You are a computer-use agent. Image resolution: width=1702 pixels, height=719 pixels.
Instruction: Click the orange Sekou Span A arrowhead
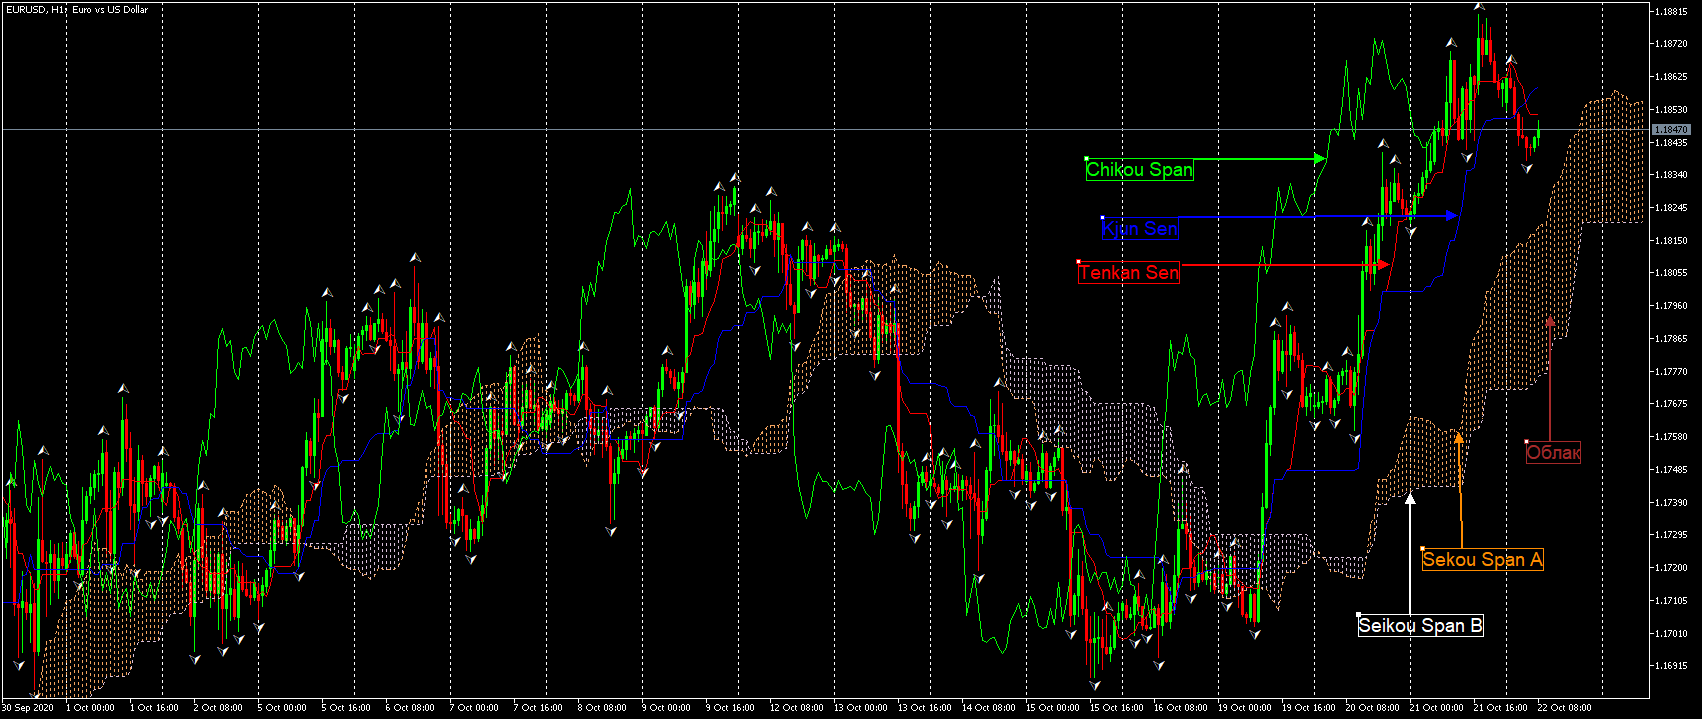point(1459,438)
